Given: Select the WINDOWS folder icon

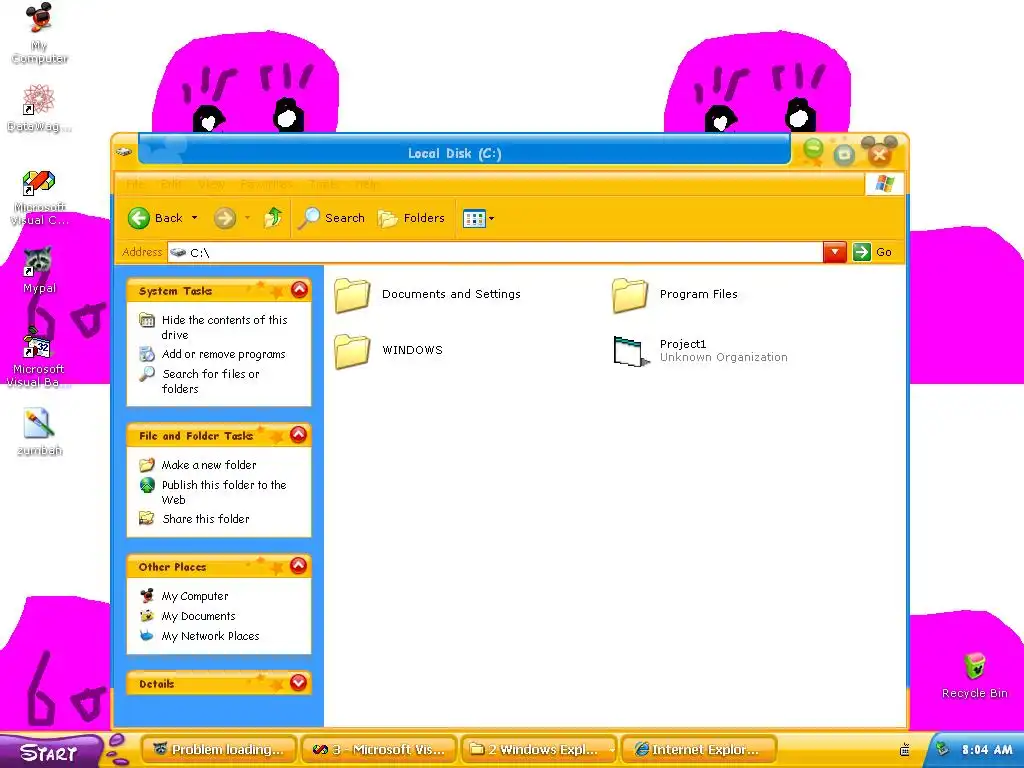Looking at the screenshot, I should pos(352,351).
